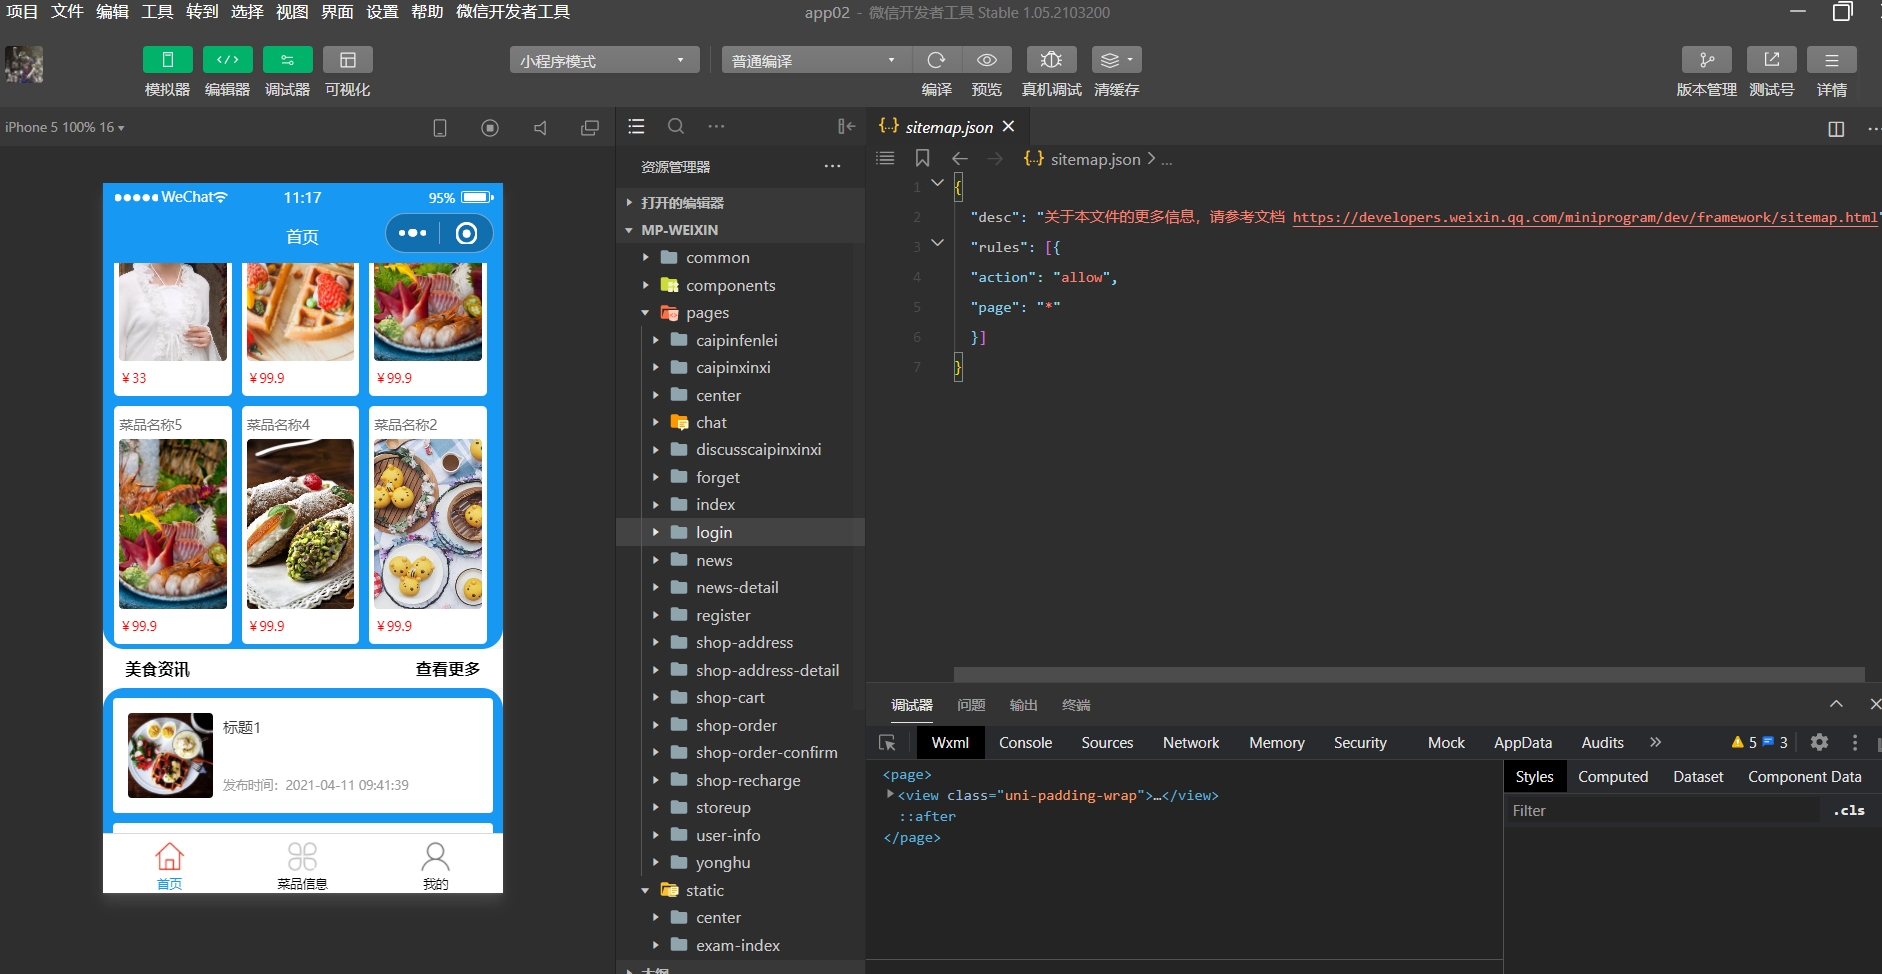This screenshot has width=1882, height=974.
Task: Click the Styles Filter input field
Action: point(1663,811)
